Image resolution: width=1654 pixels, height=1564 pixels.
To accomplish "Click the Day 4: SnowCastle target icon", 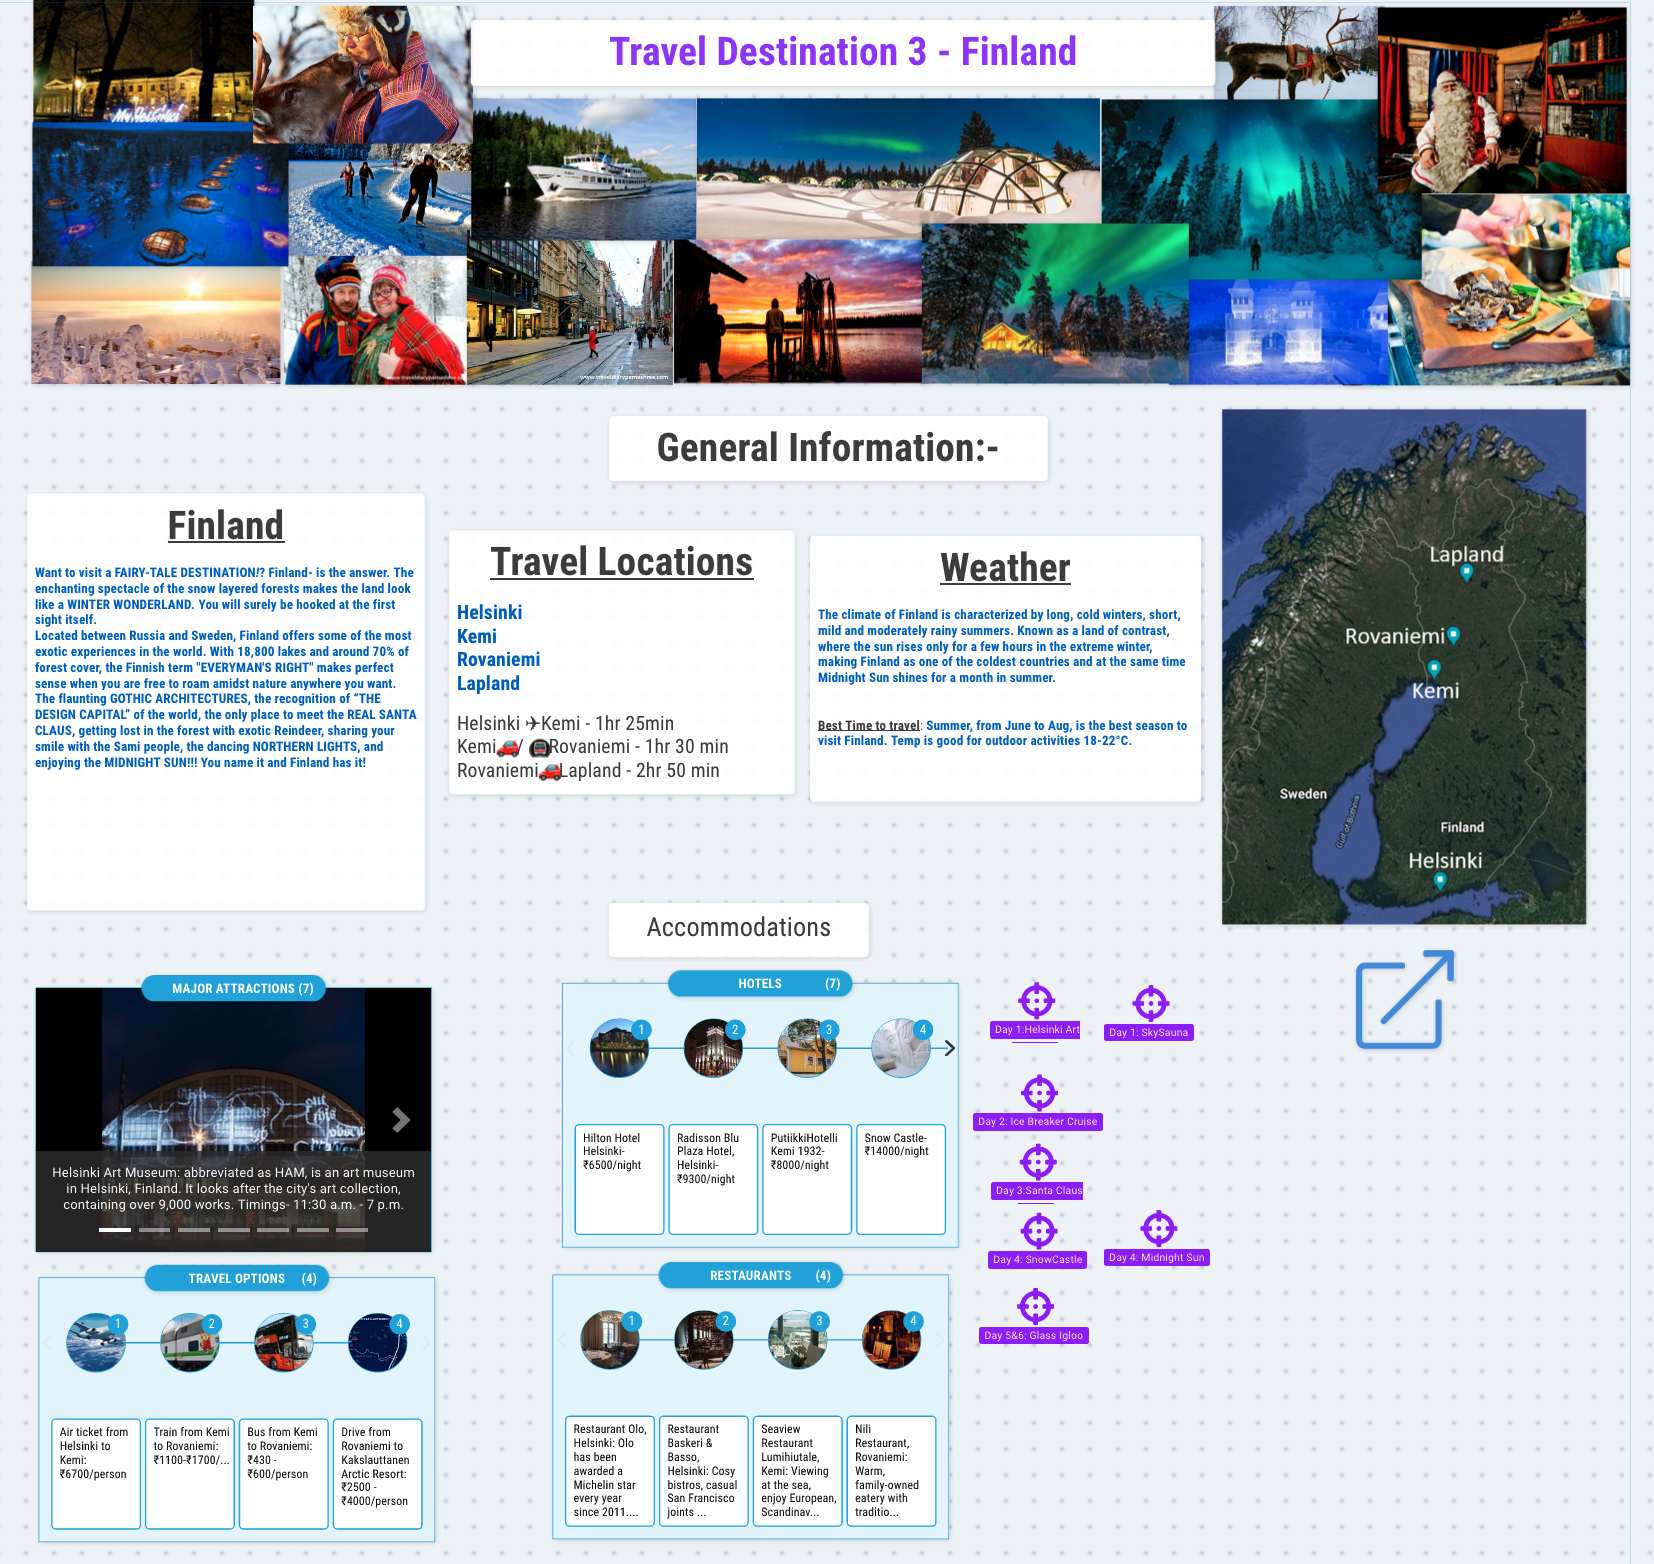I will (x=1038, y=1231).
